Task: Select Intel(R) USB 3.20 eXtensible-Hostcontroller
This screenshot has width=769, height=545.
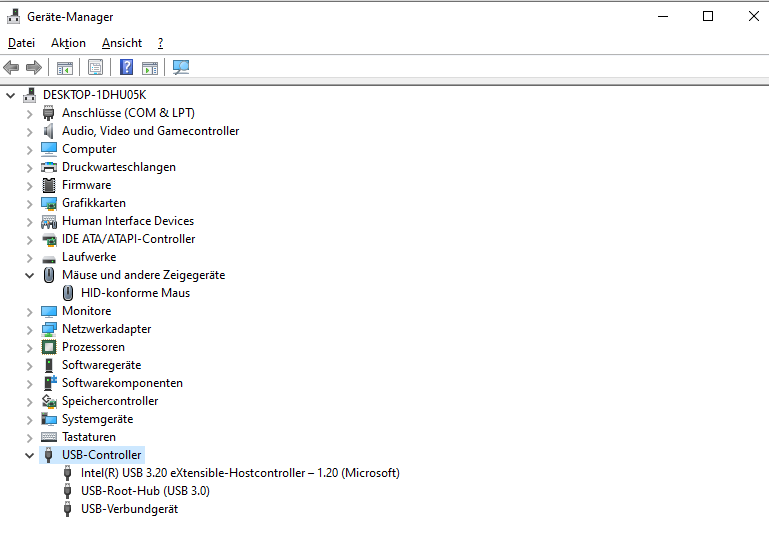Action: (240, 473)
